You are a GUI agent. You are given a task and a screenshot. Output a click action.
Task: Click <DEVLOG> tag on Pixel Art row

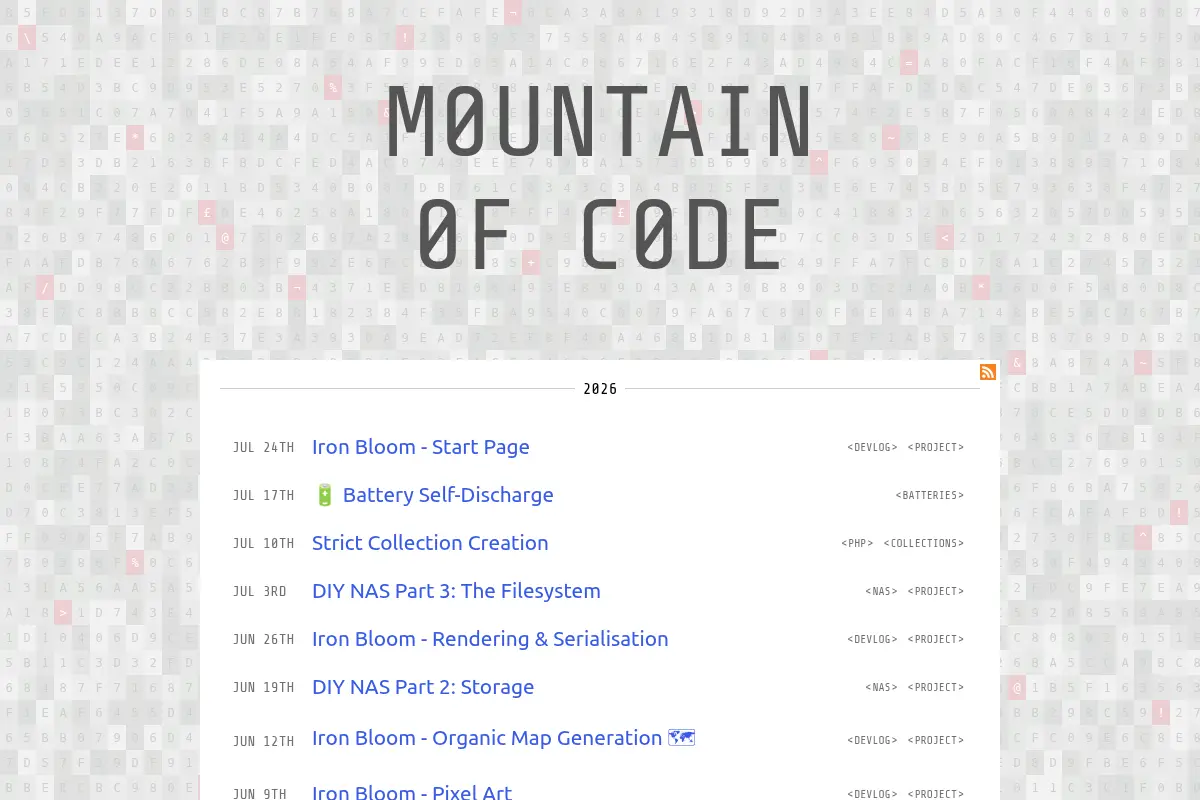tap(872, 794)
